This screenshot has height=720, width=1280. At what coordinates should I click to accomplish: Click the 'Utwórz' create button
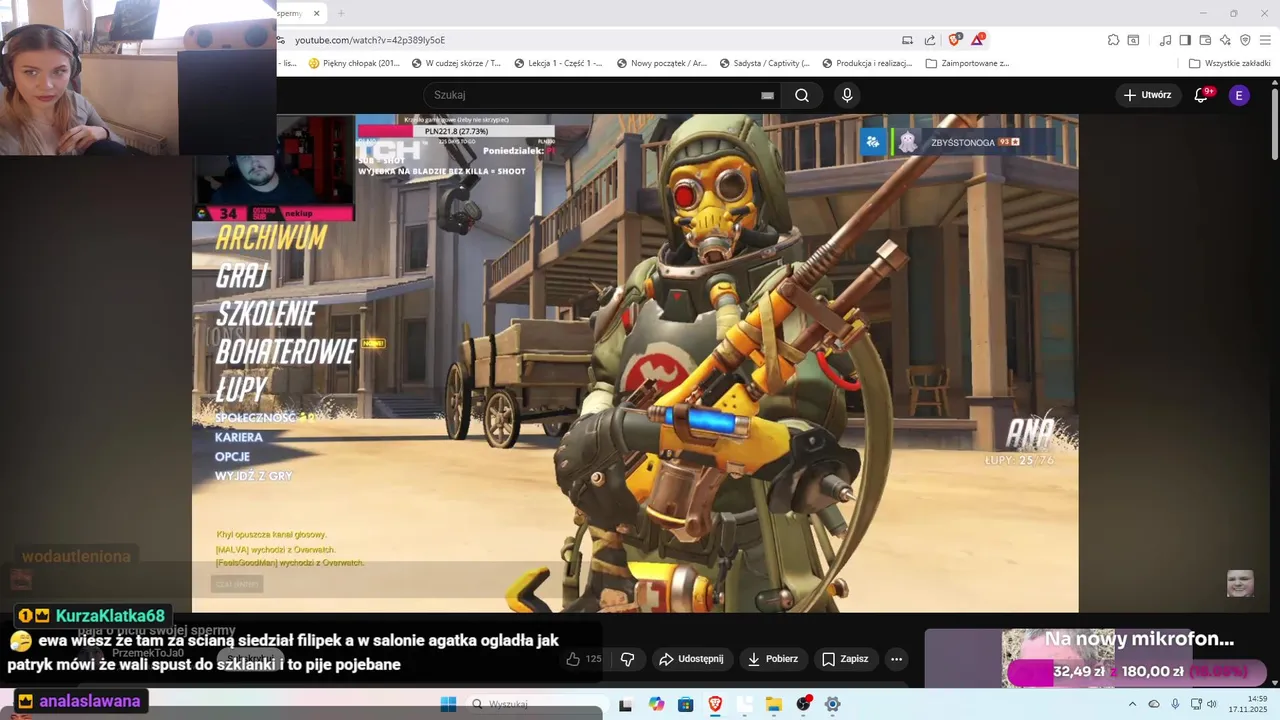pos(1147,95)
